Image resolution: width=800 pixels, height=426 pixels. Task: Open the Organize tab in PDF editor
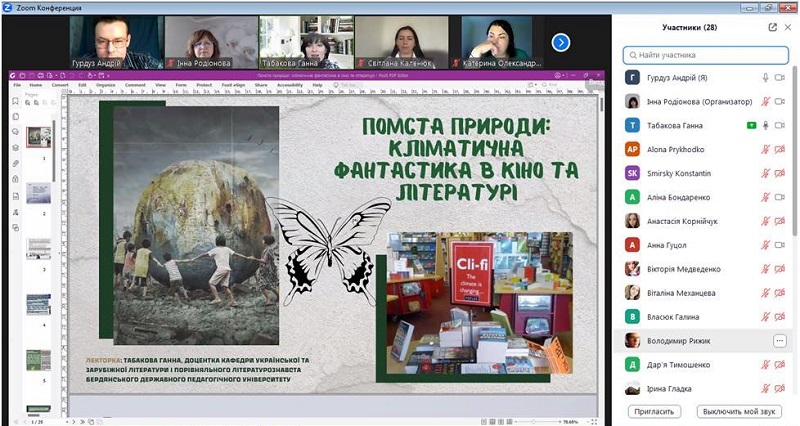coord(106,85)
